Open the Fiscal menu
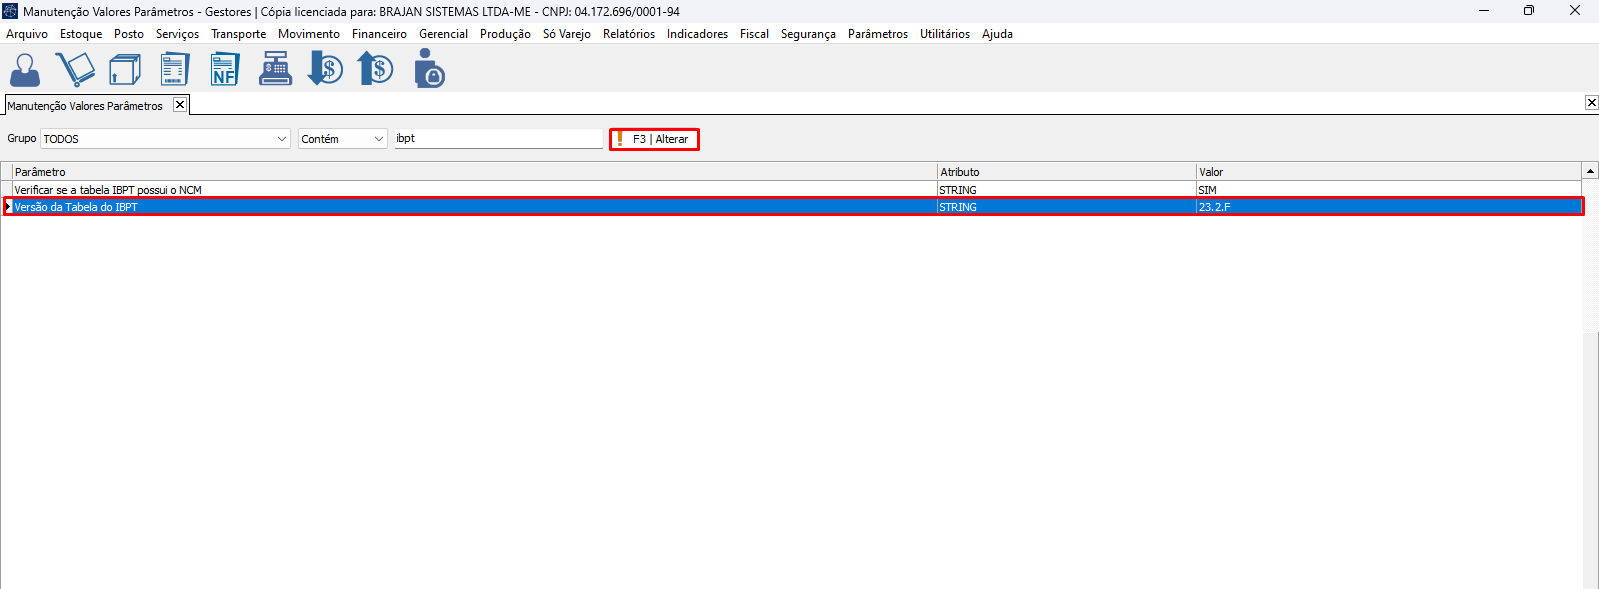Viewport: 1599px width, 589px height. point(754,34)
